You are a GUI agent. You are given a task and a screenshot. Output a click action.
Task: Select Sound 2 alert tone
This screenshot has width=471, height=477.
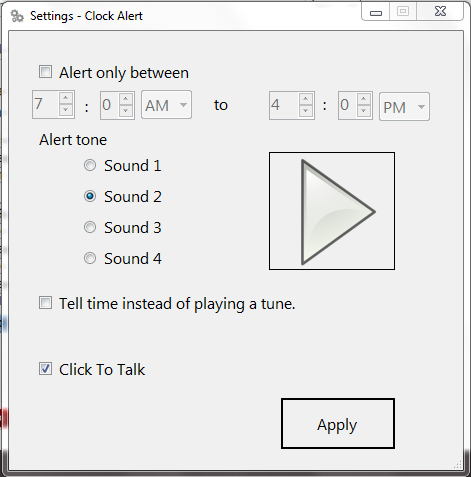coord(90,196)
